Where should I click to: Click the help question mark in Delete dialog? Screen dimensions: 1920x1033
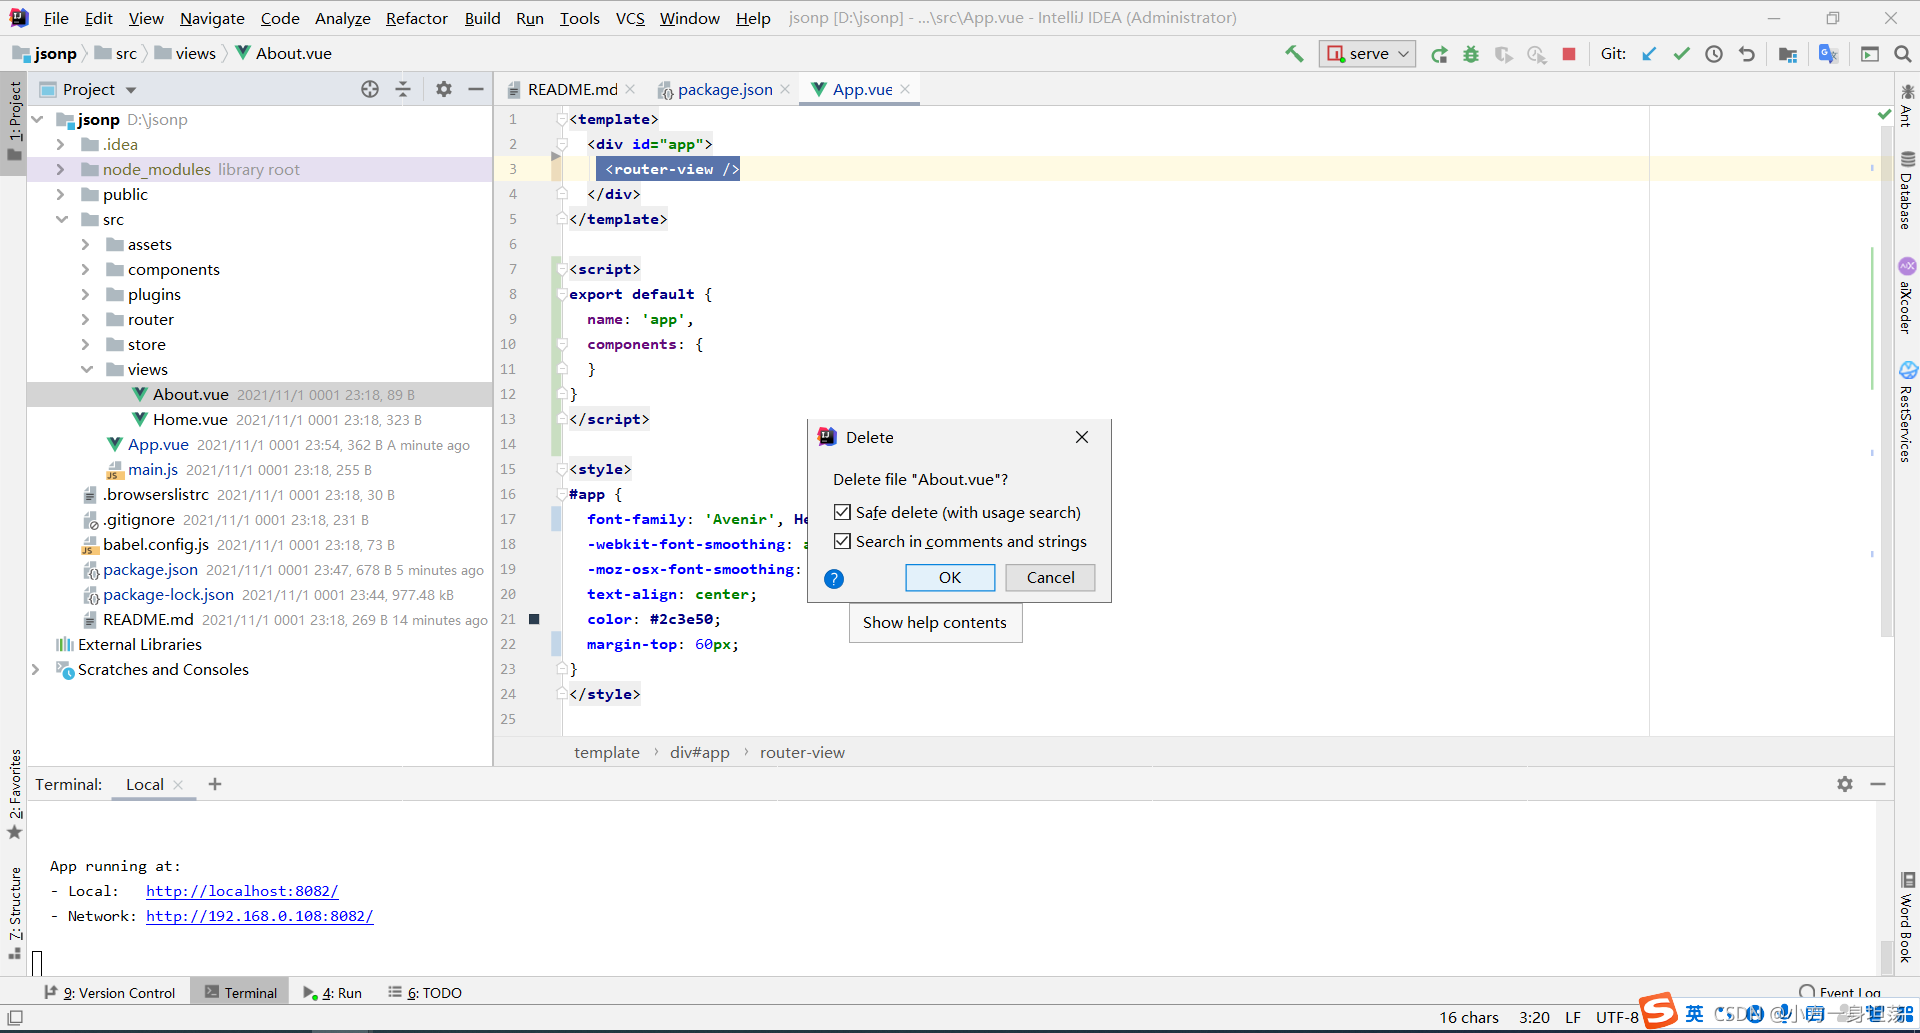coord(834,578)
